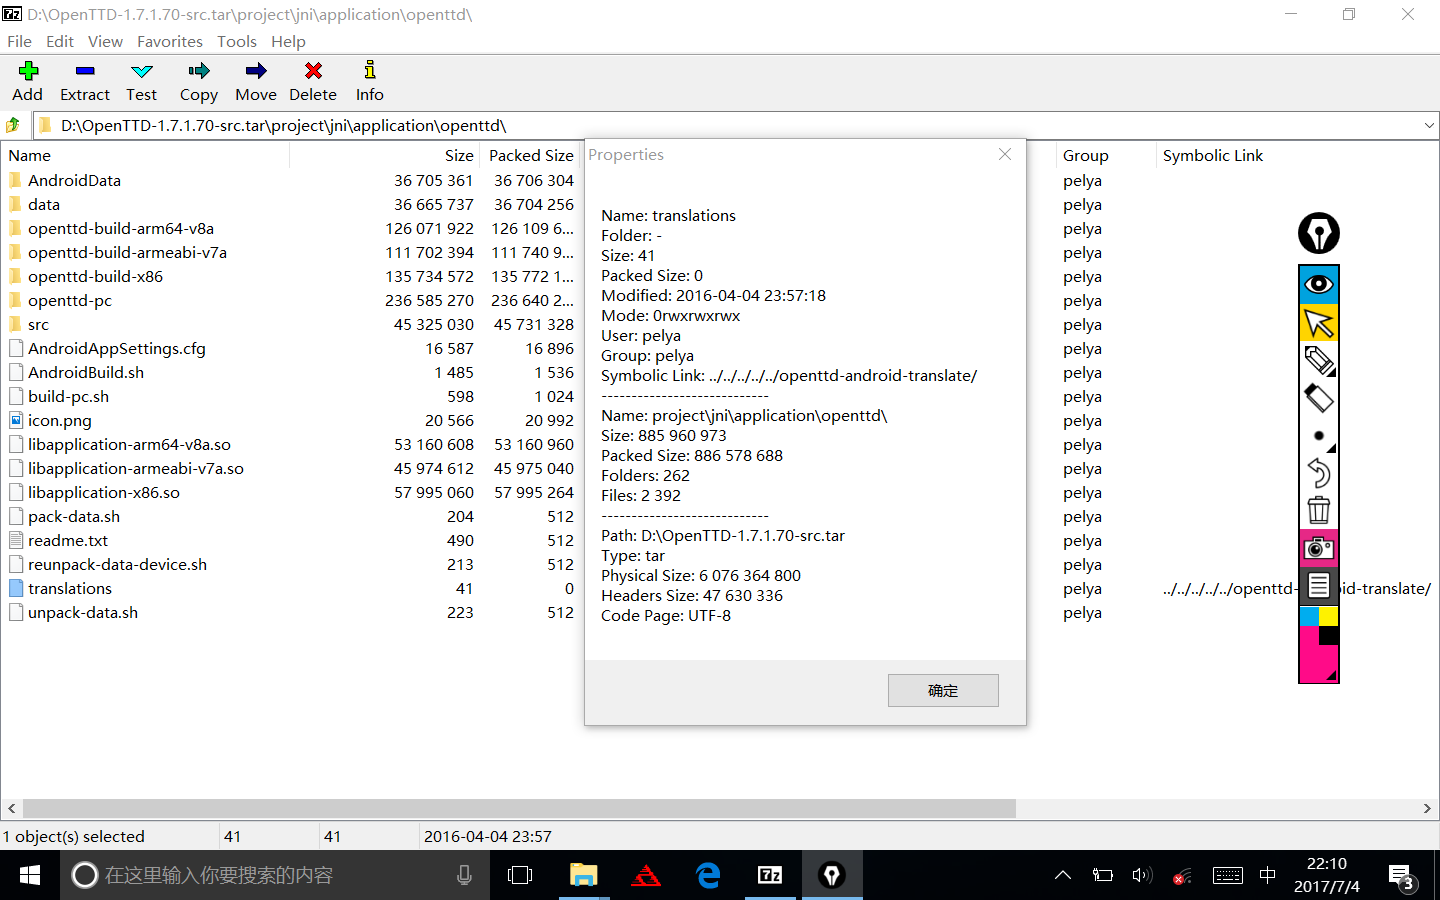The height and width of the screenshot is (900, 1440).
Task: Click the pen app icon in taskbar
Action: pyautogui.click(x=832, y=875)
